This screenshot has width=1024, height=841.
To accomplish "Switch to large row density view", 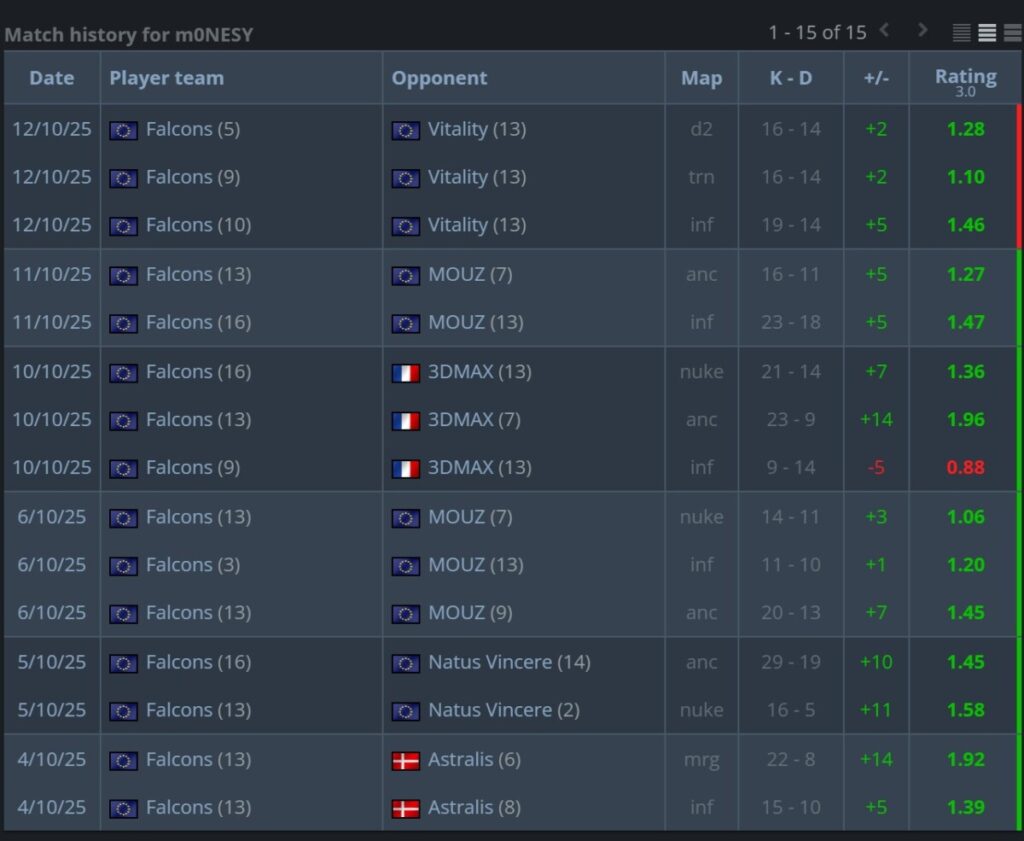I will (x=1012, y=33).
